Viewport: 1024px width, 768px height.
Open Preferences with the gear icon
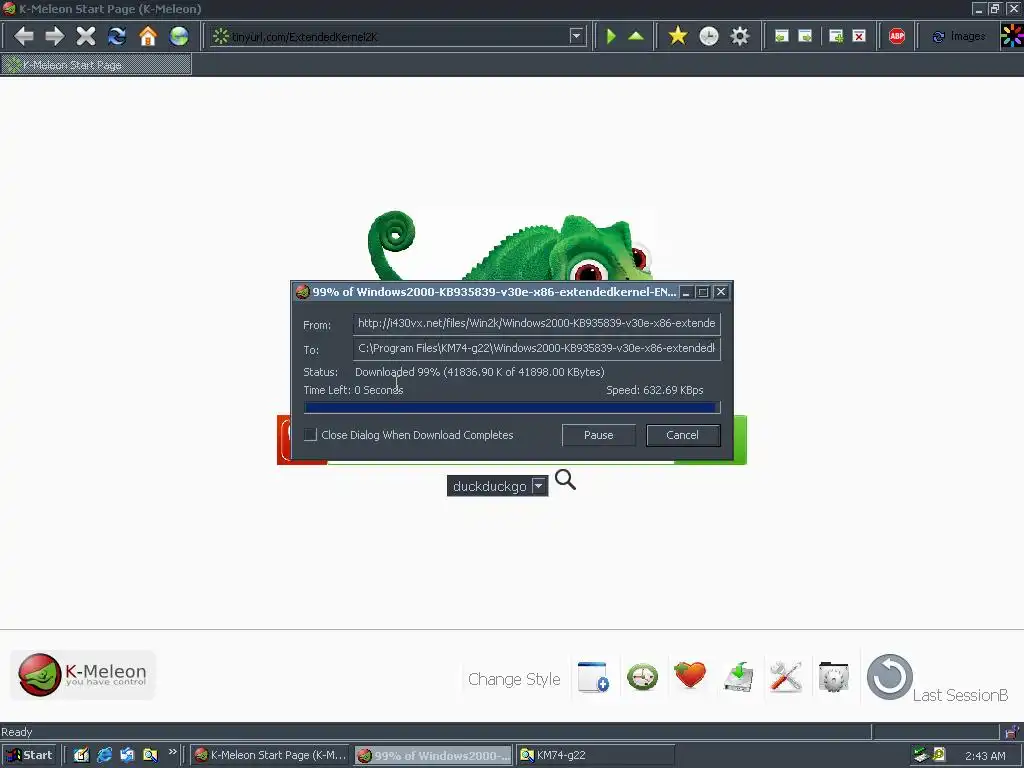coord(740,36)
